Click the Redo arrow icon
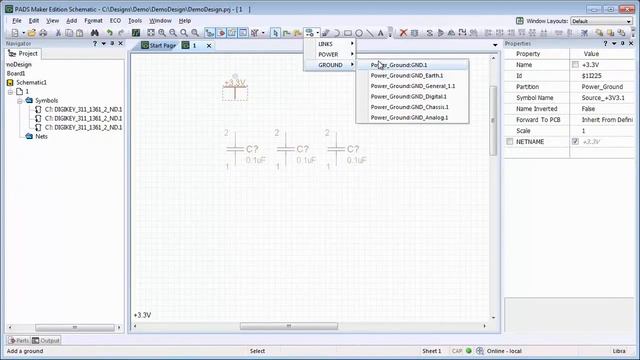The width and height of the screenshot is (640, 360). (121, 33)
